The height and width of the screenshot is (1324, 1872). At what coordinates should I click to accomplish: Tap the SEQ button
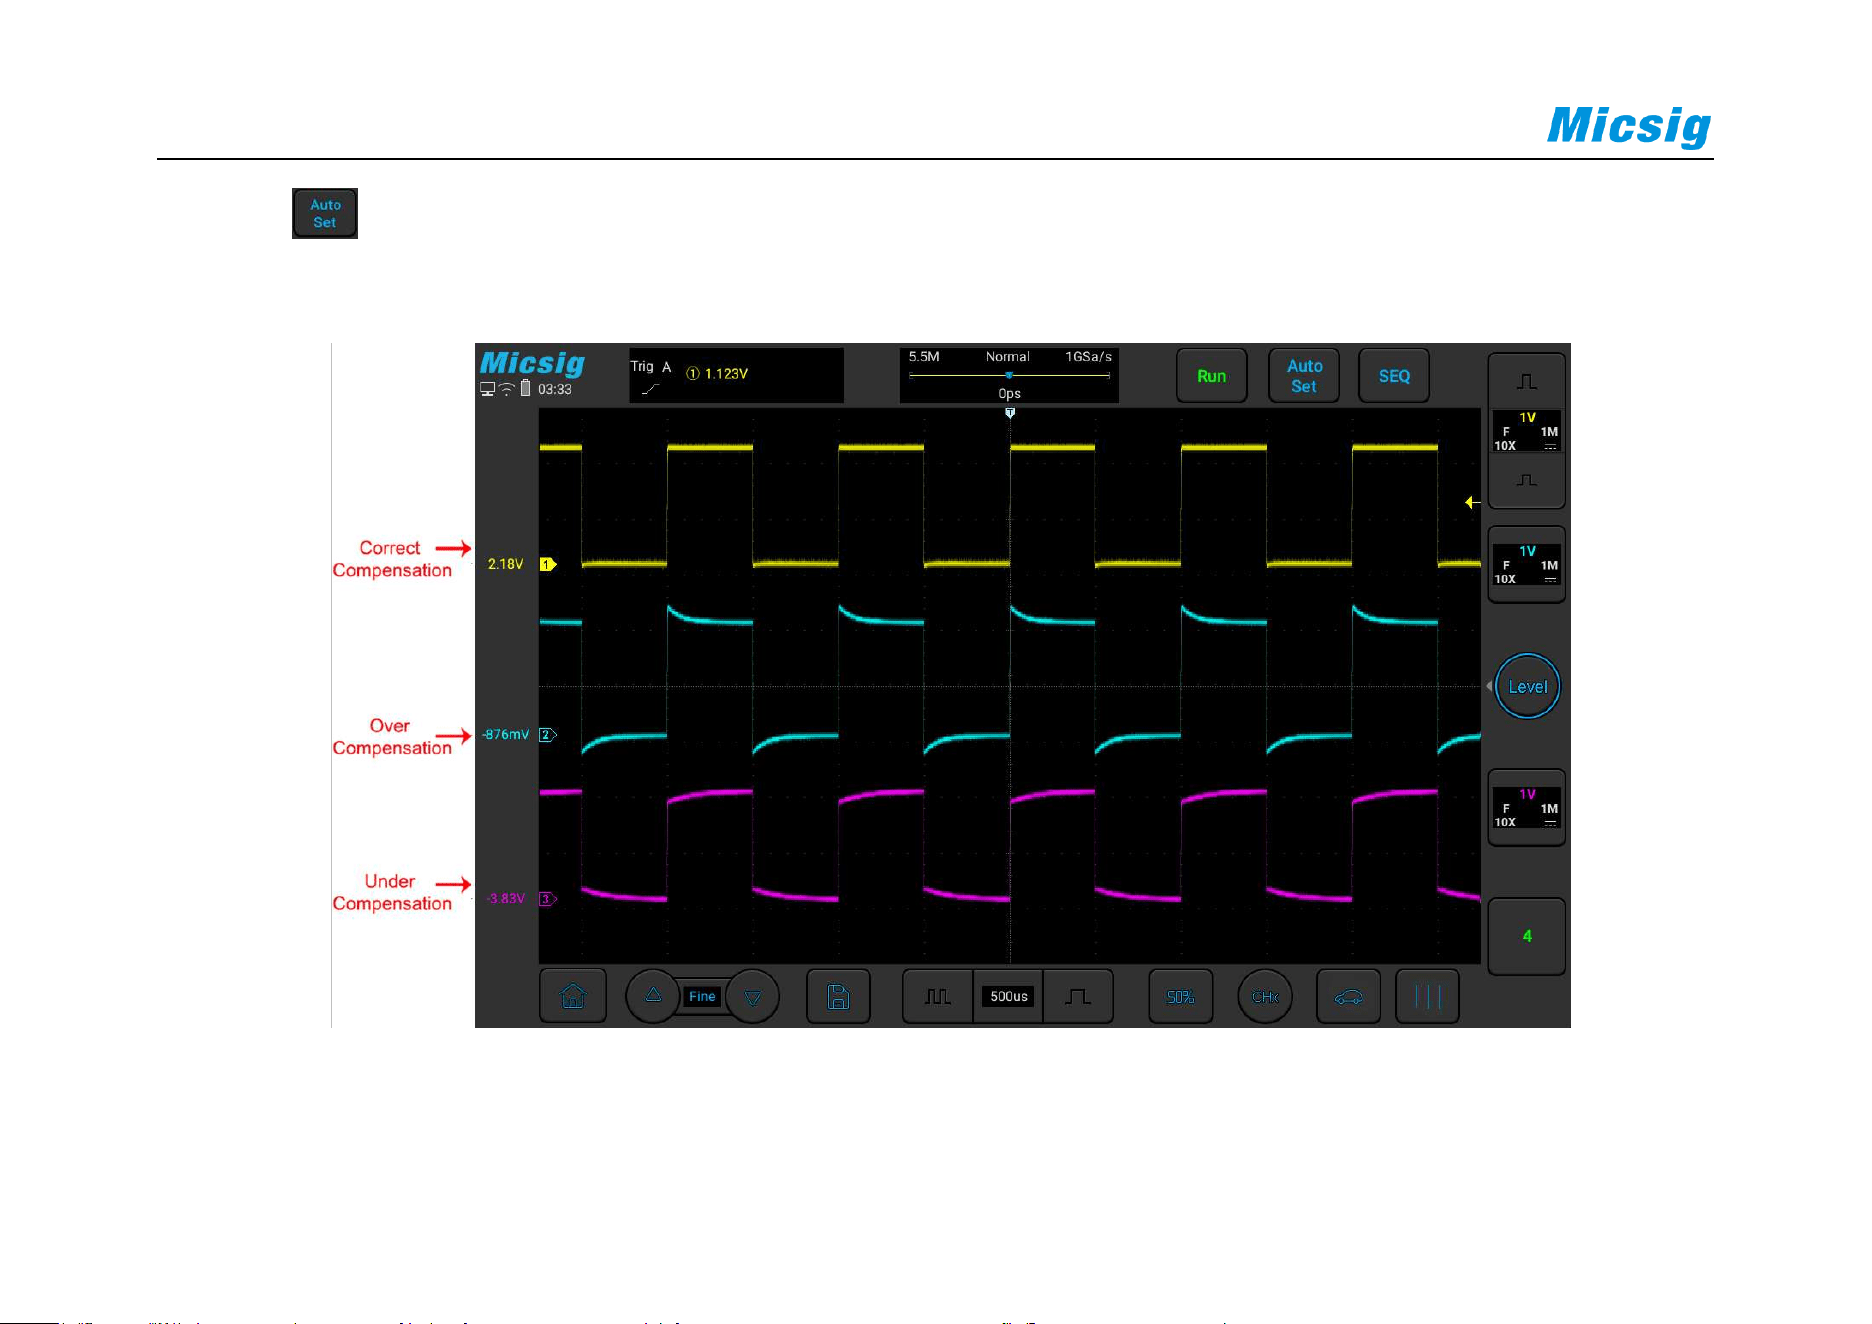coord(1394,376)
